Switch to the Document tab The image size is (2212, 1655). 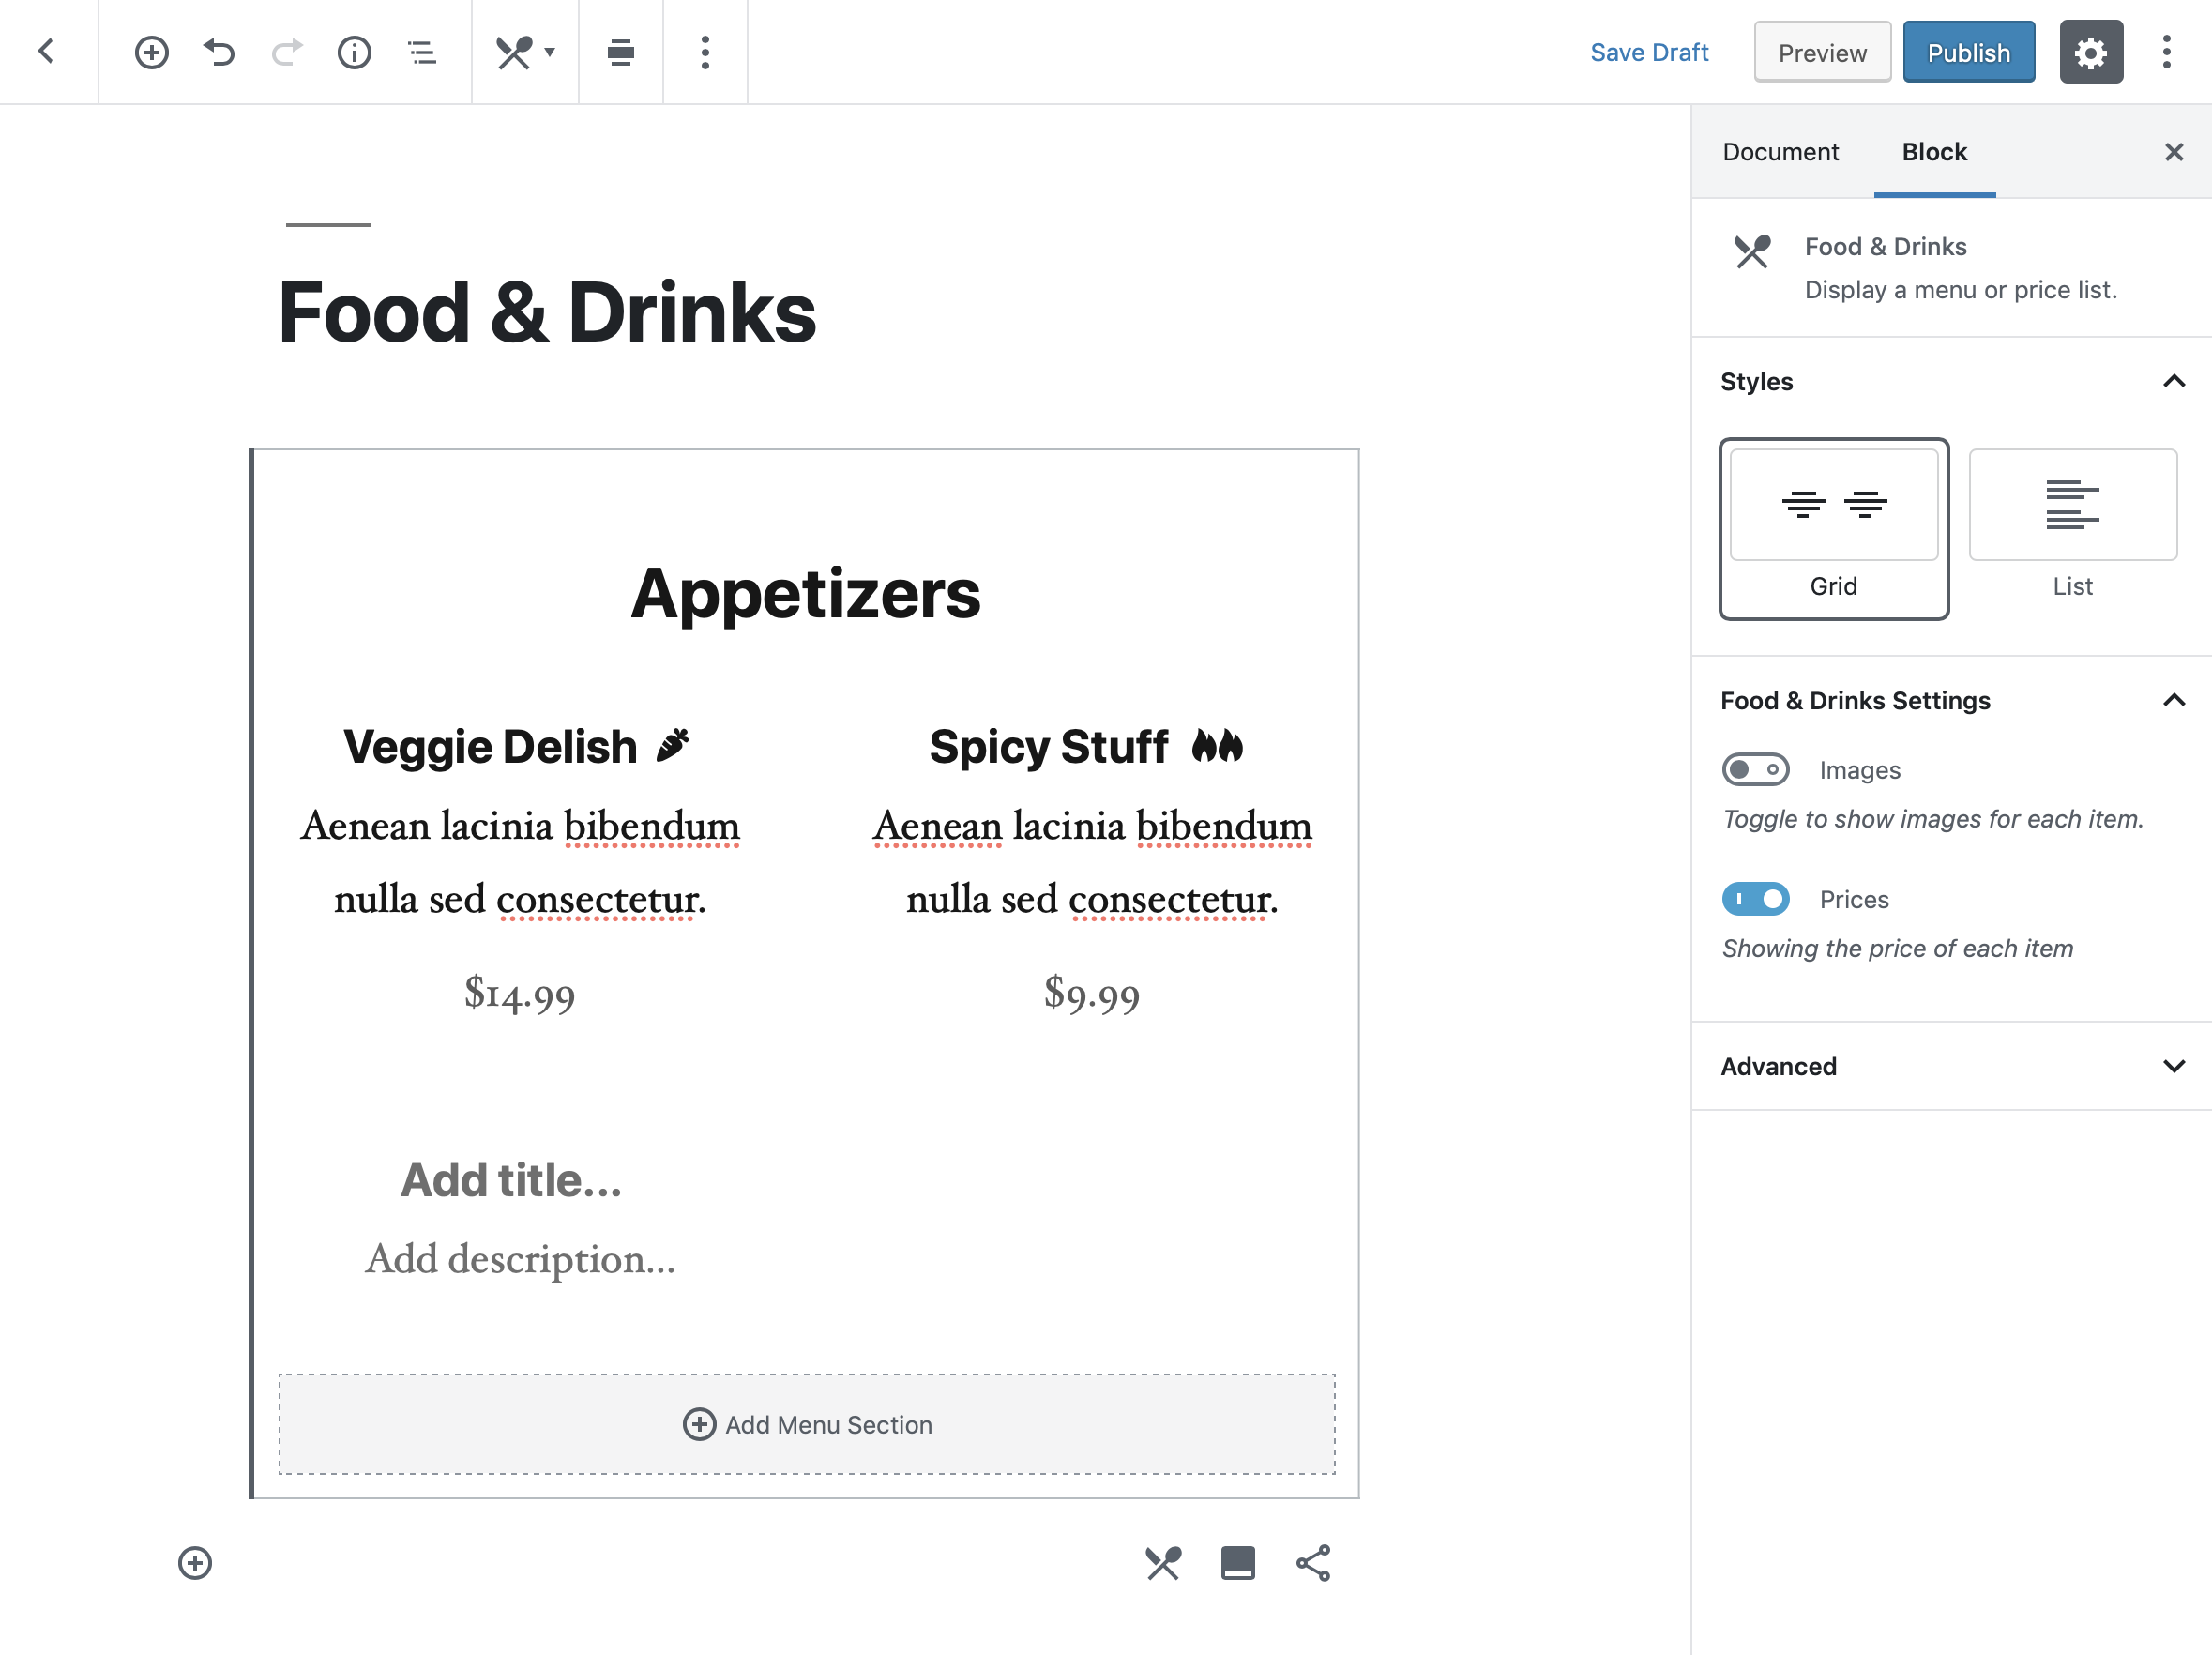click(1780, 152)
